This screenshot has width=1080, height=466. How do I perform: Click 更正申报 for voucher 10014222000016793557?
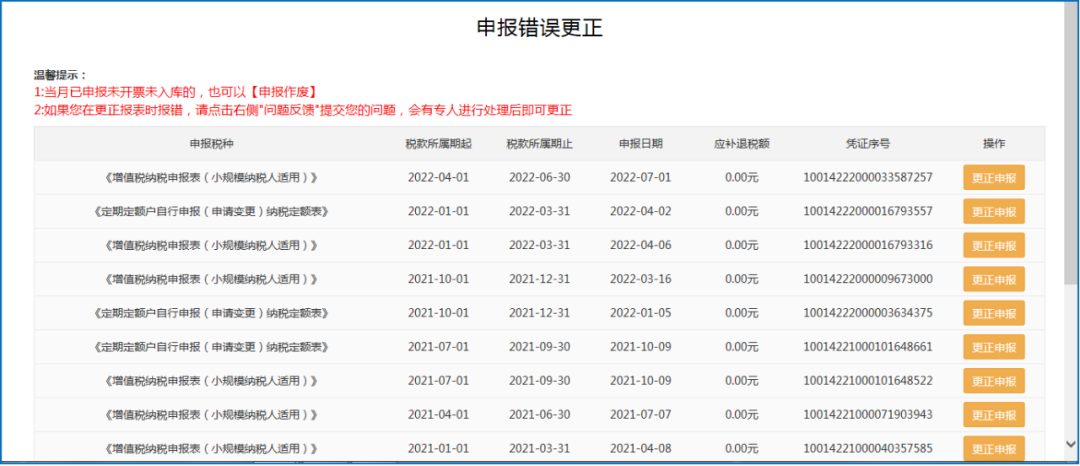coord(993,211)
